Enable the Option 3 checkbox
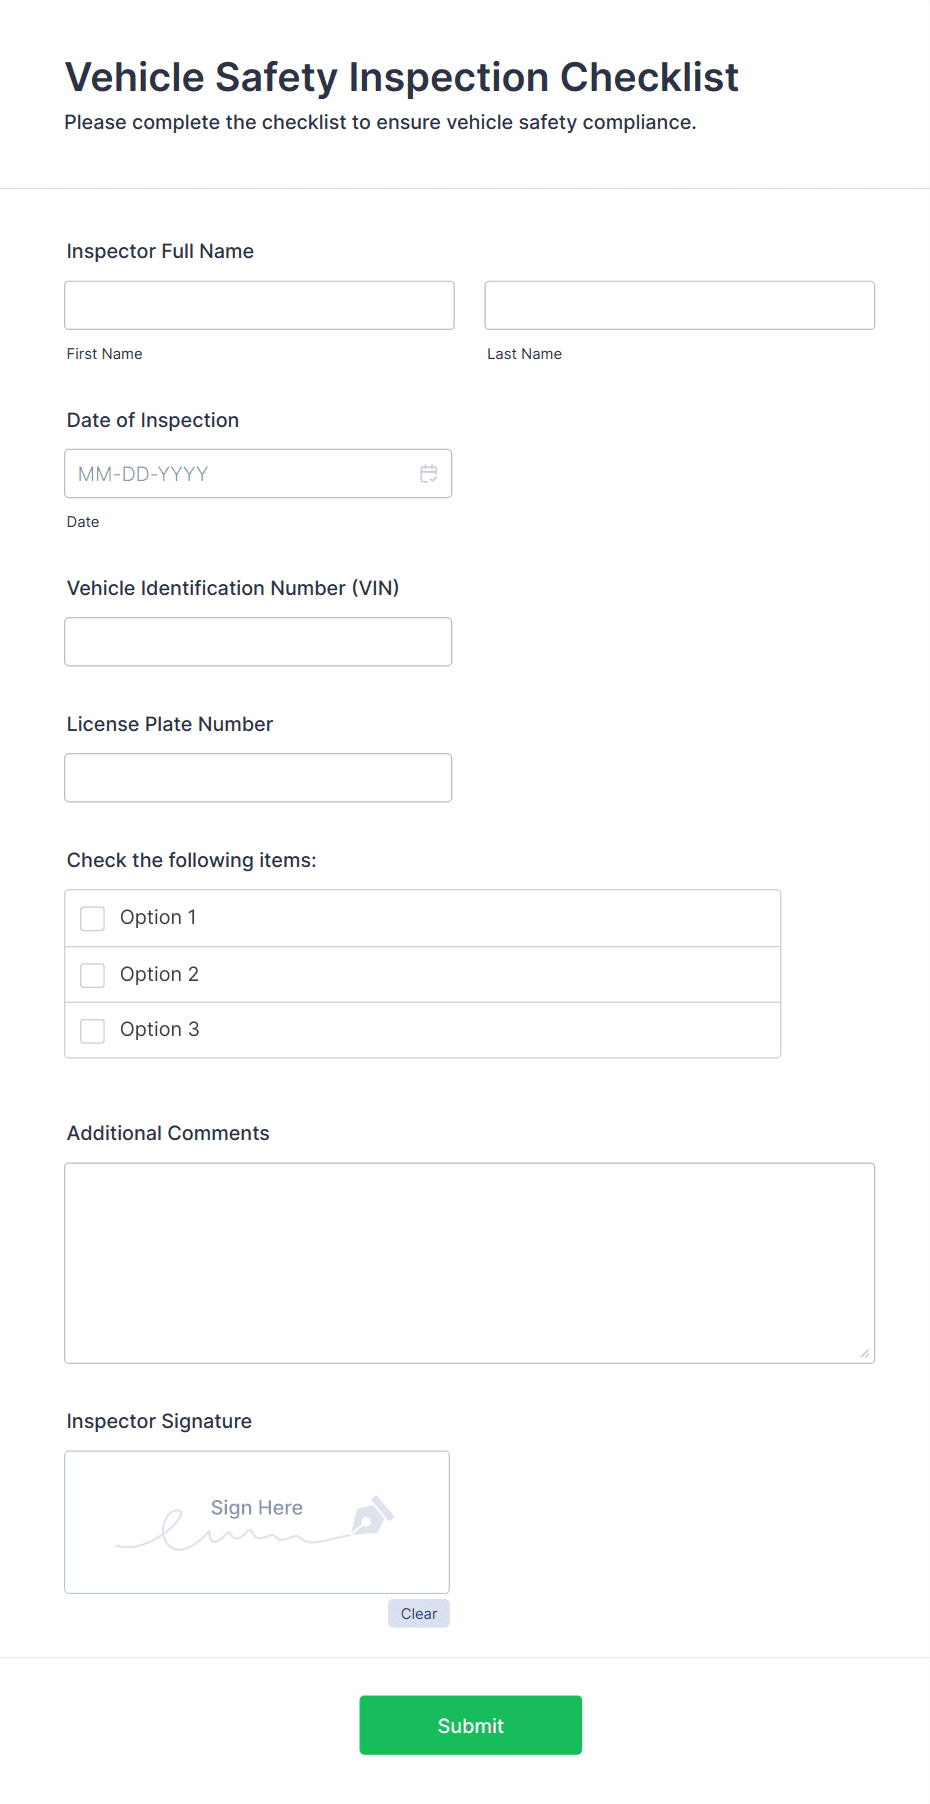 point(93,1030)
